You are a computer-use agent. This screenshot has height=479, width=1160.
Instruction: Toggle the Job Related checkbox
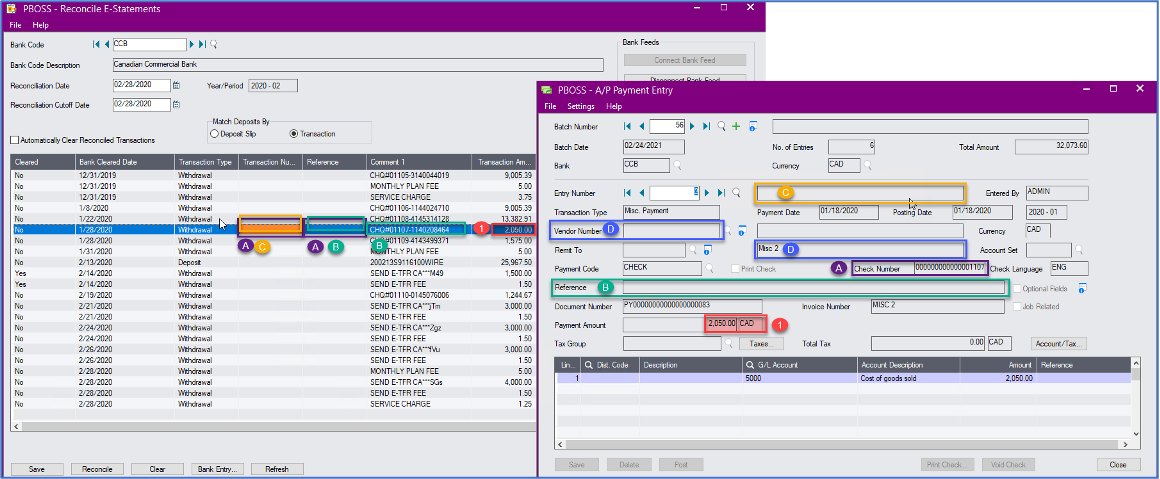tap(1017, 306)
